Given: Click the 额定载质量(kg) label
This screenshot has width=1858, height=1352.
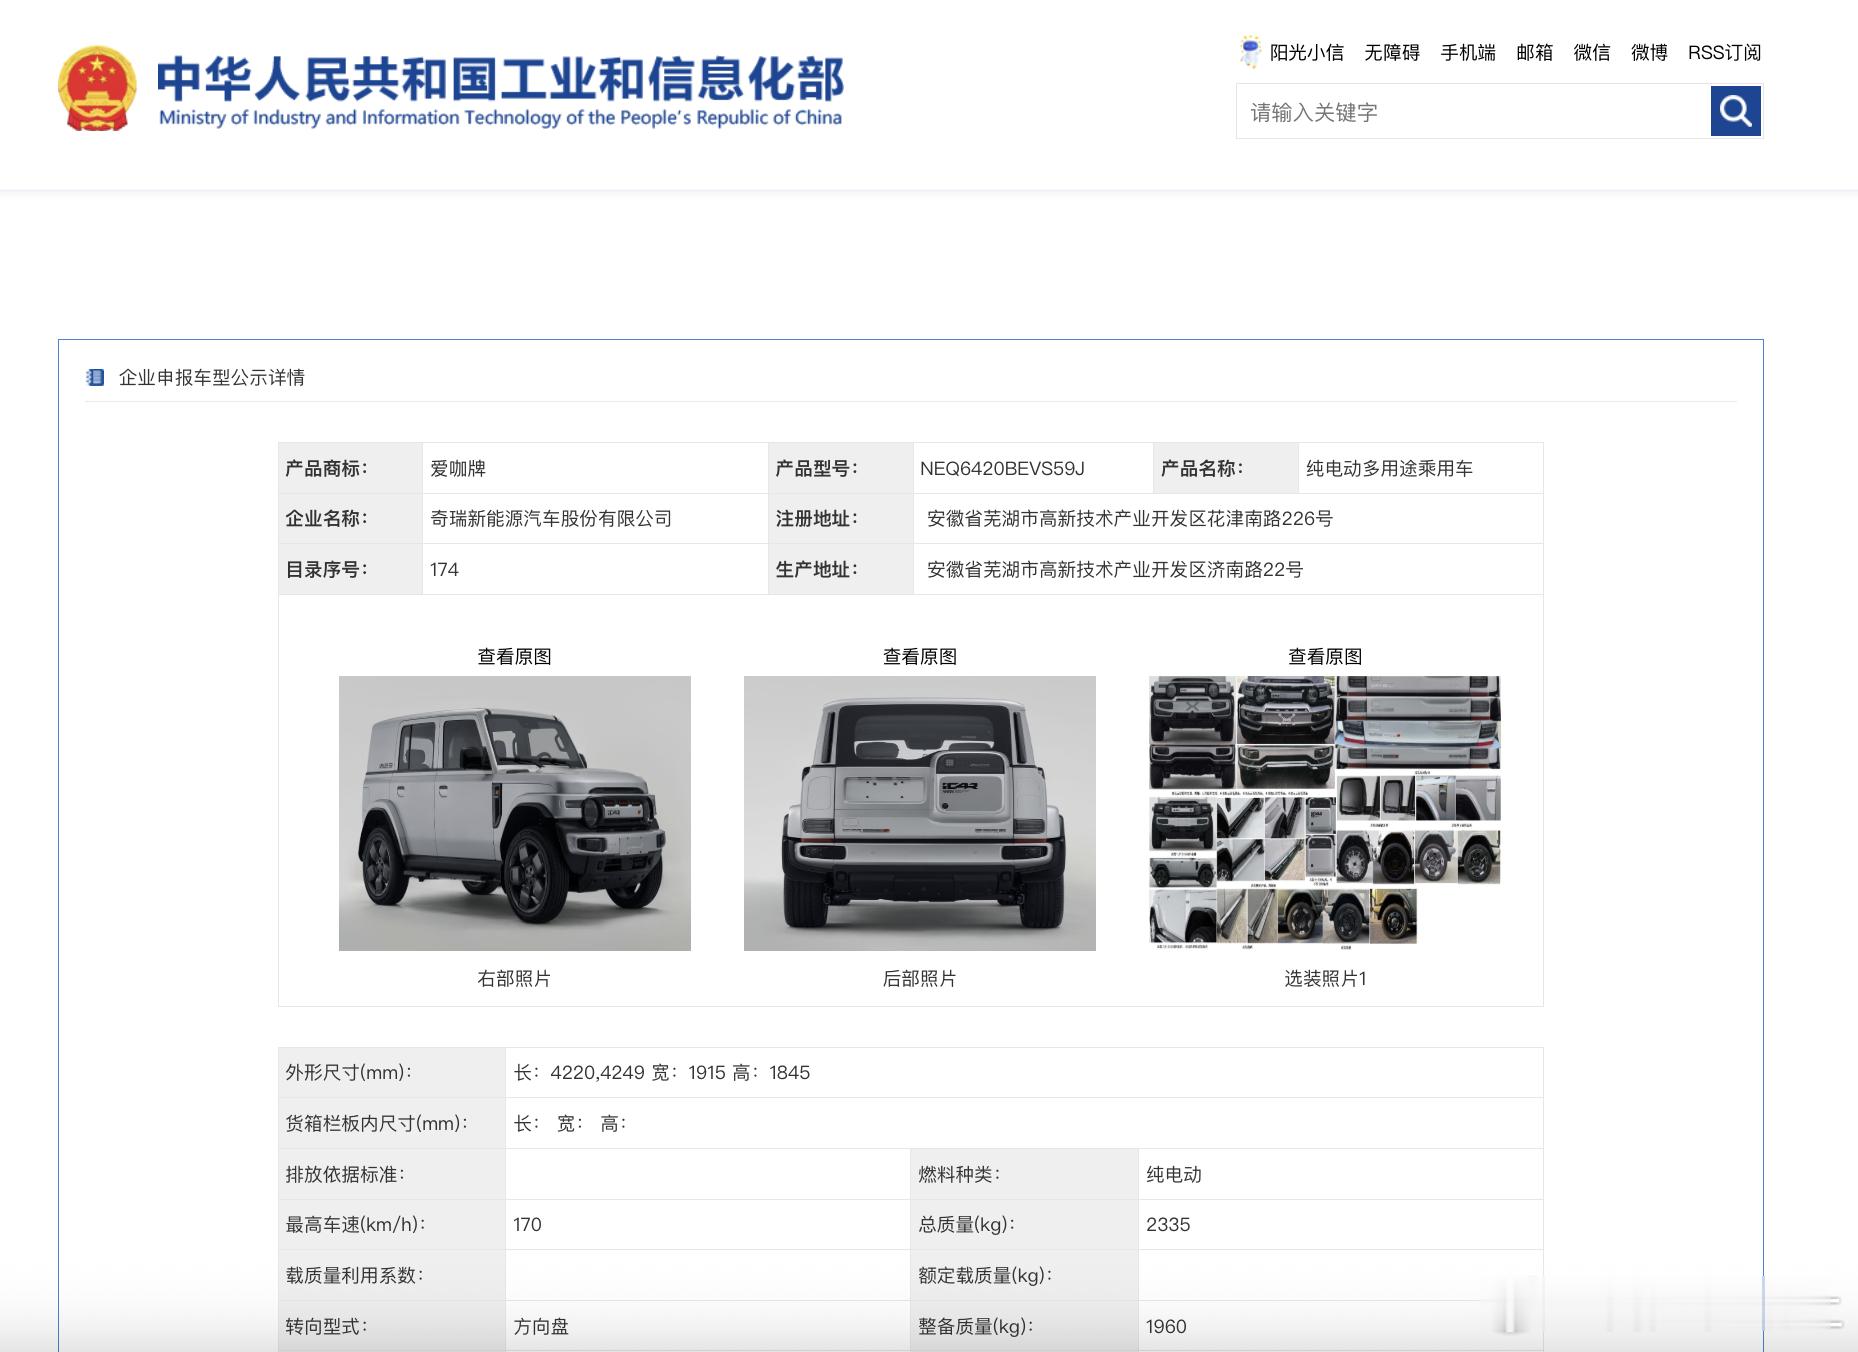Looking at the screenshot, I should (985, 1275).
